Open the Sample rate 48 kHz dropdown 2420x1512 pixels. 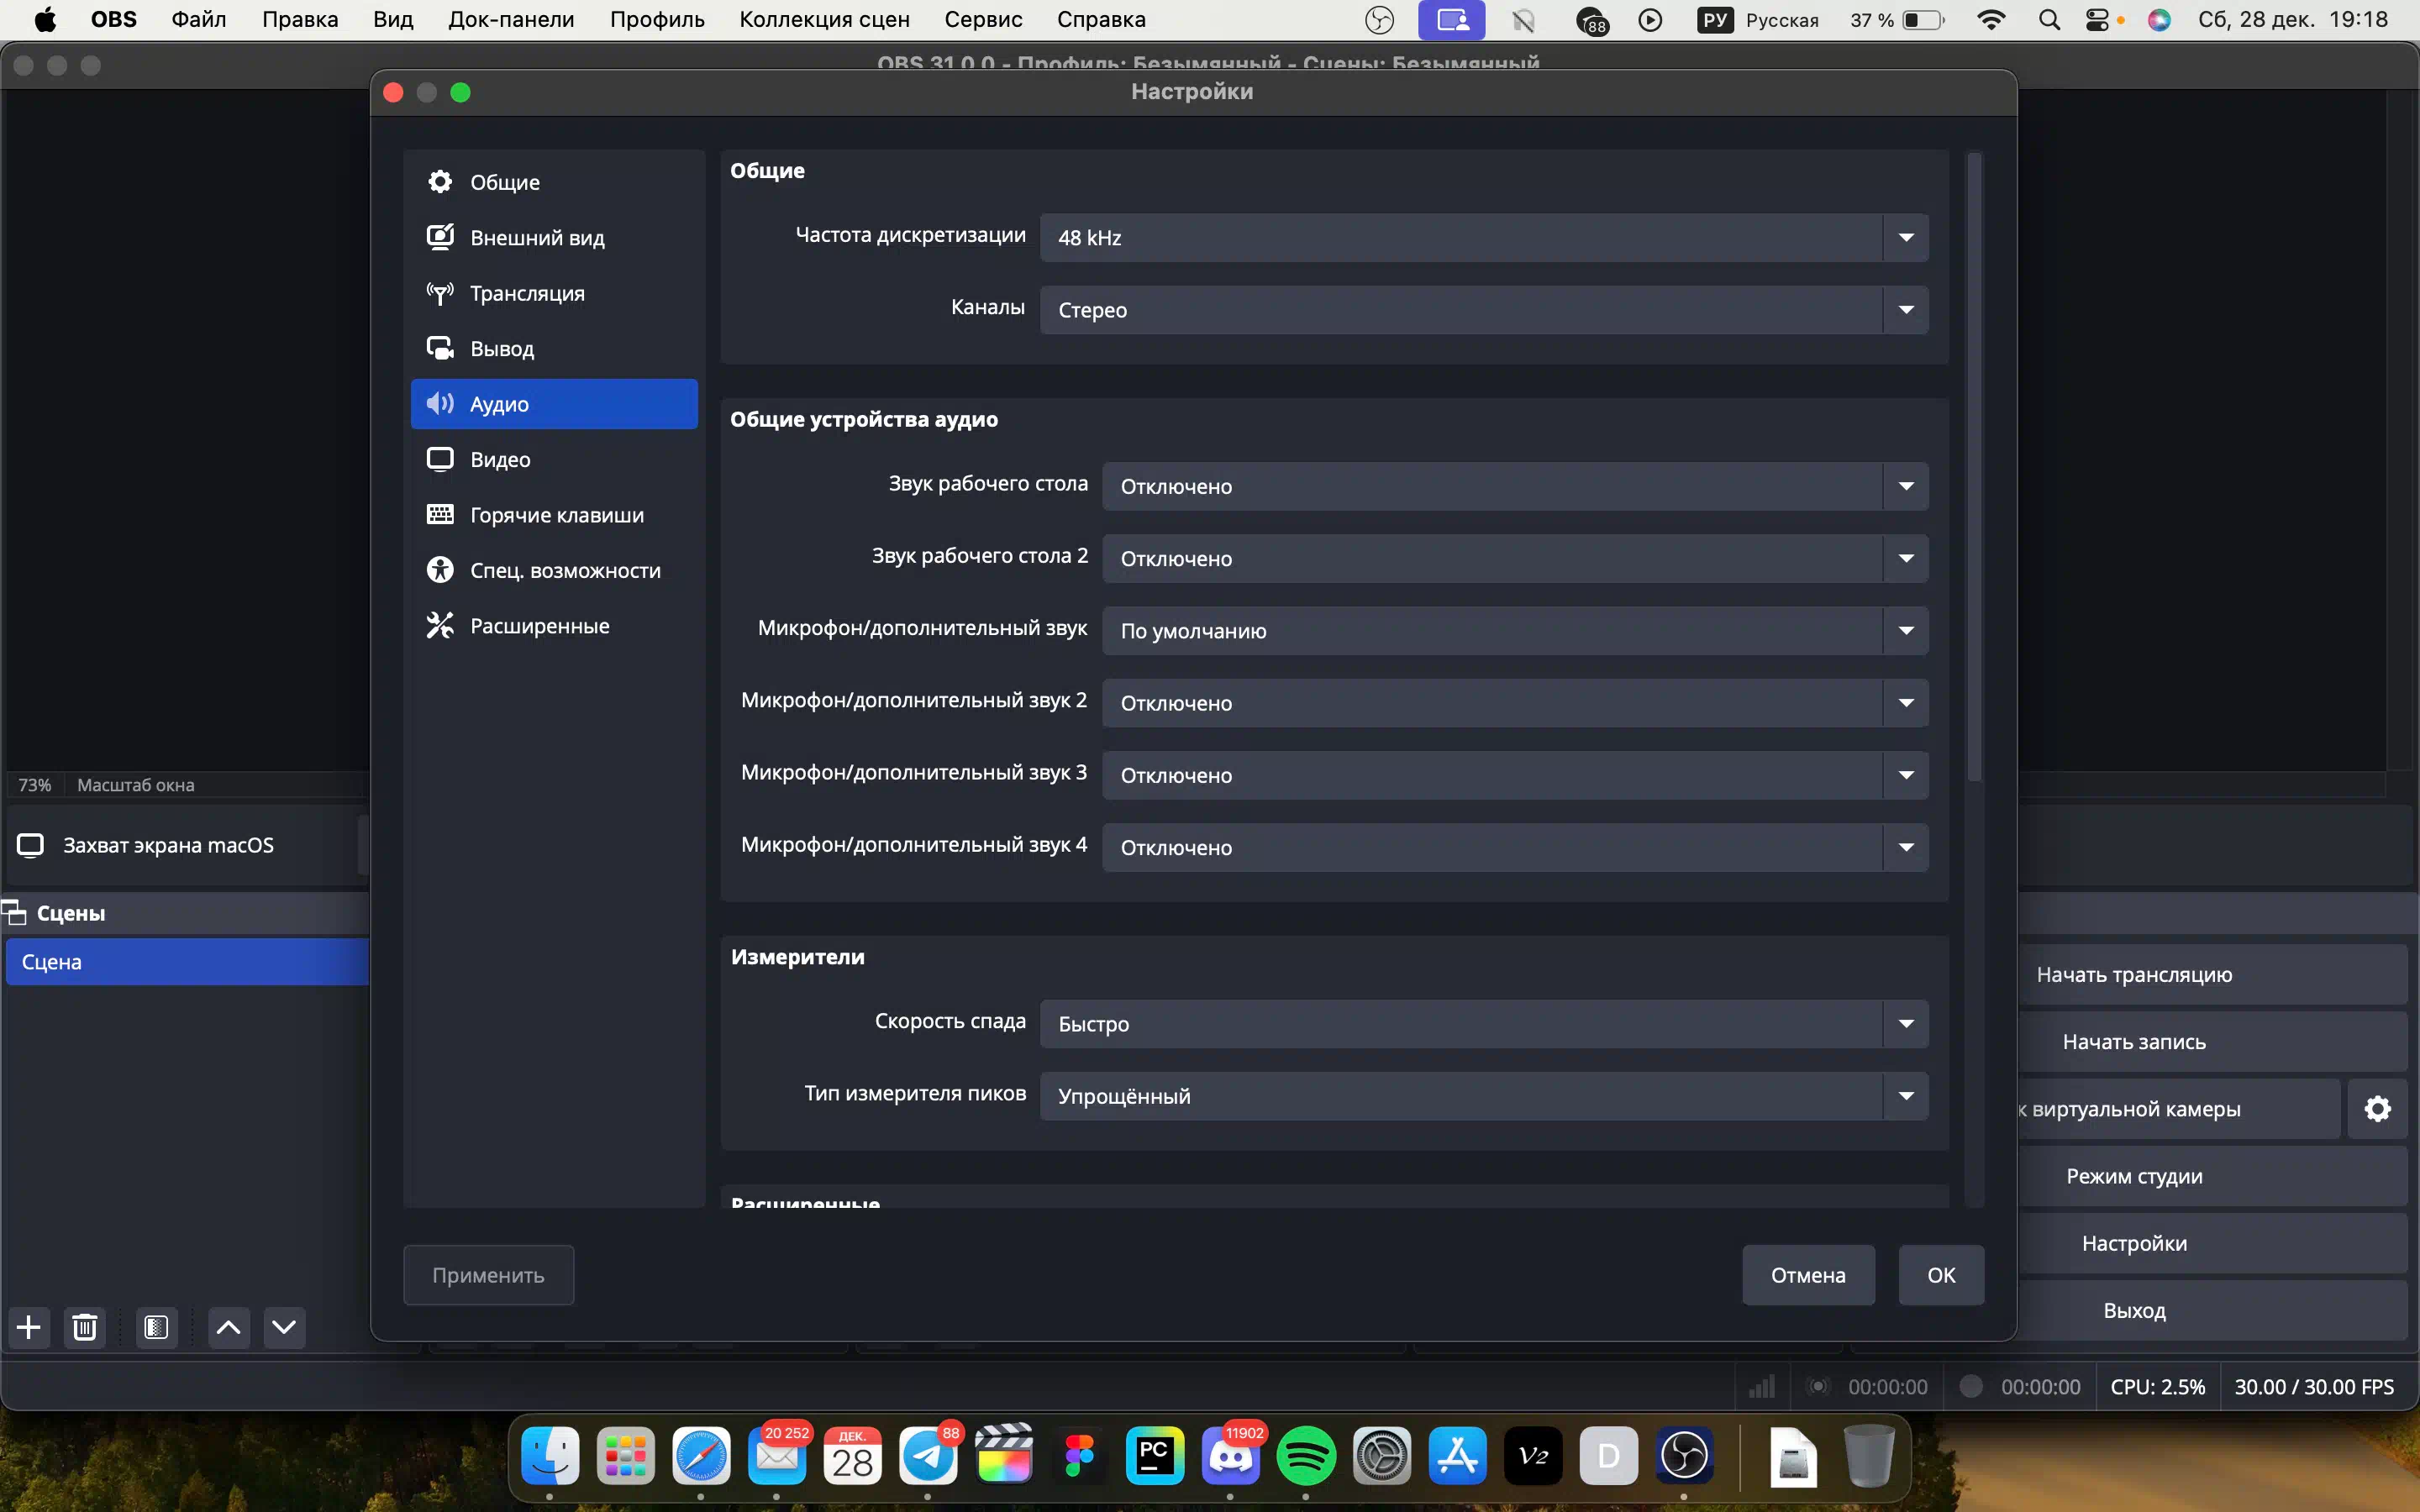coord(1483,237)
